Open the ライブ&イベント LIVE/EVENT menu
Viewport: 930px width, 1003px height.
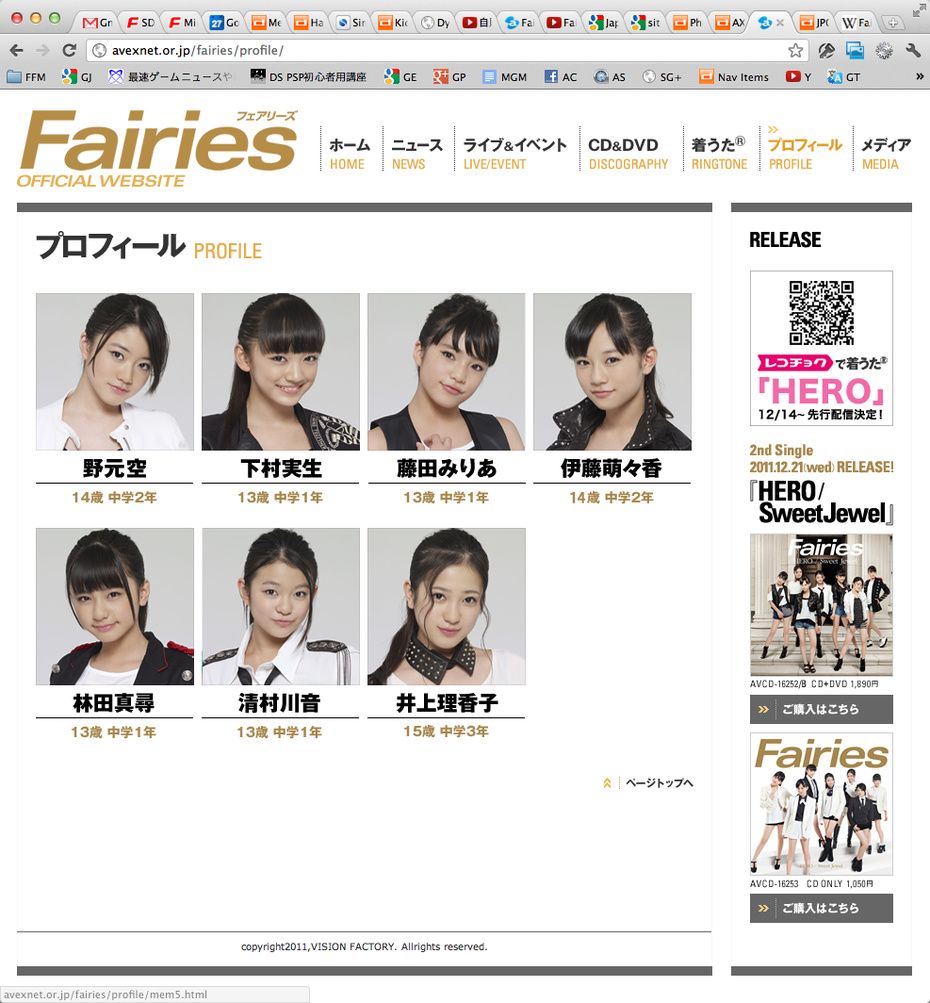click(514, 154)
